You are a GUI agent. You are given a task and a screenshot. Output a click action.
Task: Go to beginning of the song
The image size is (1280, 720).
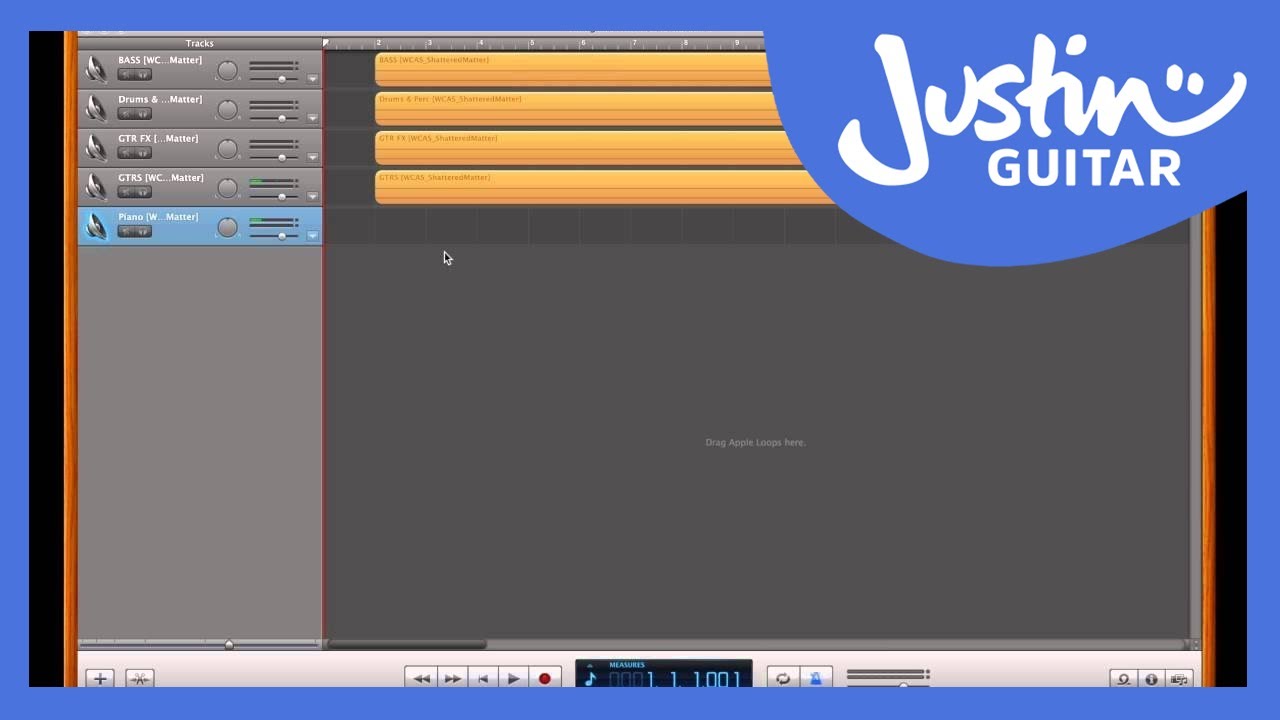[x=483, y=678]
